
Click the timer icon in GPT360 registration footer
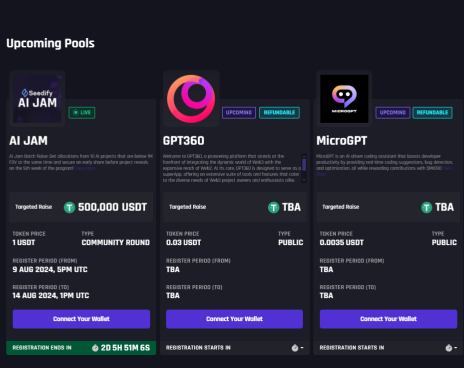point(295,348)
